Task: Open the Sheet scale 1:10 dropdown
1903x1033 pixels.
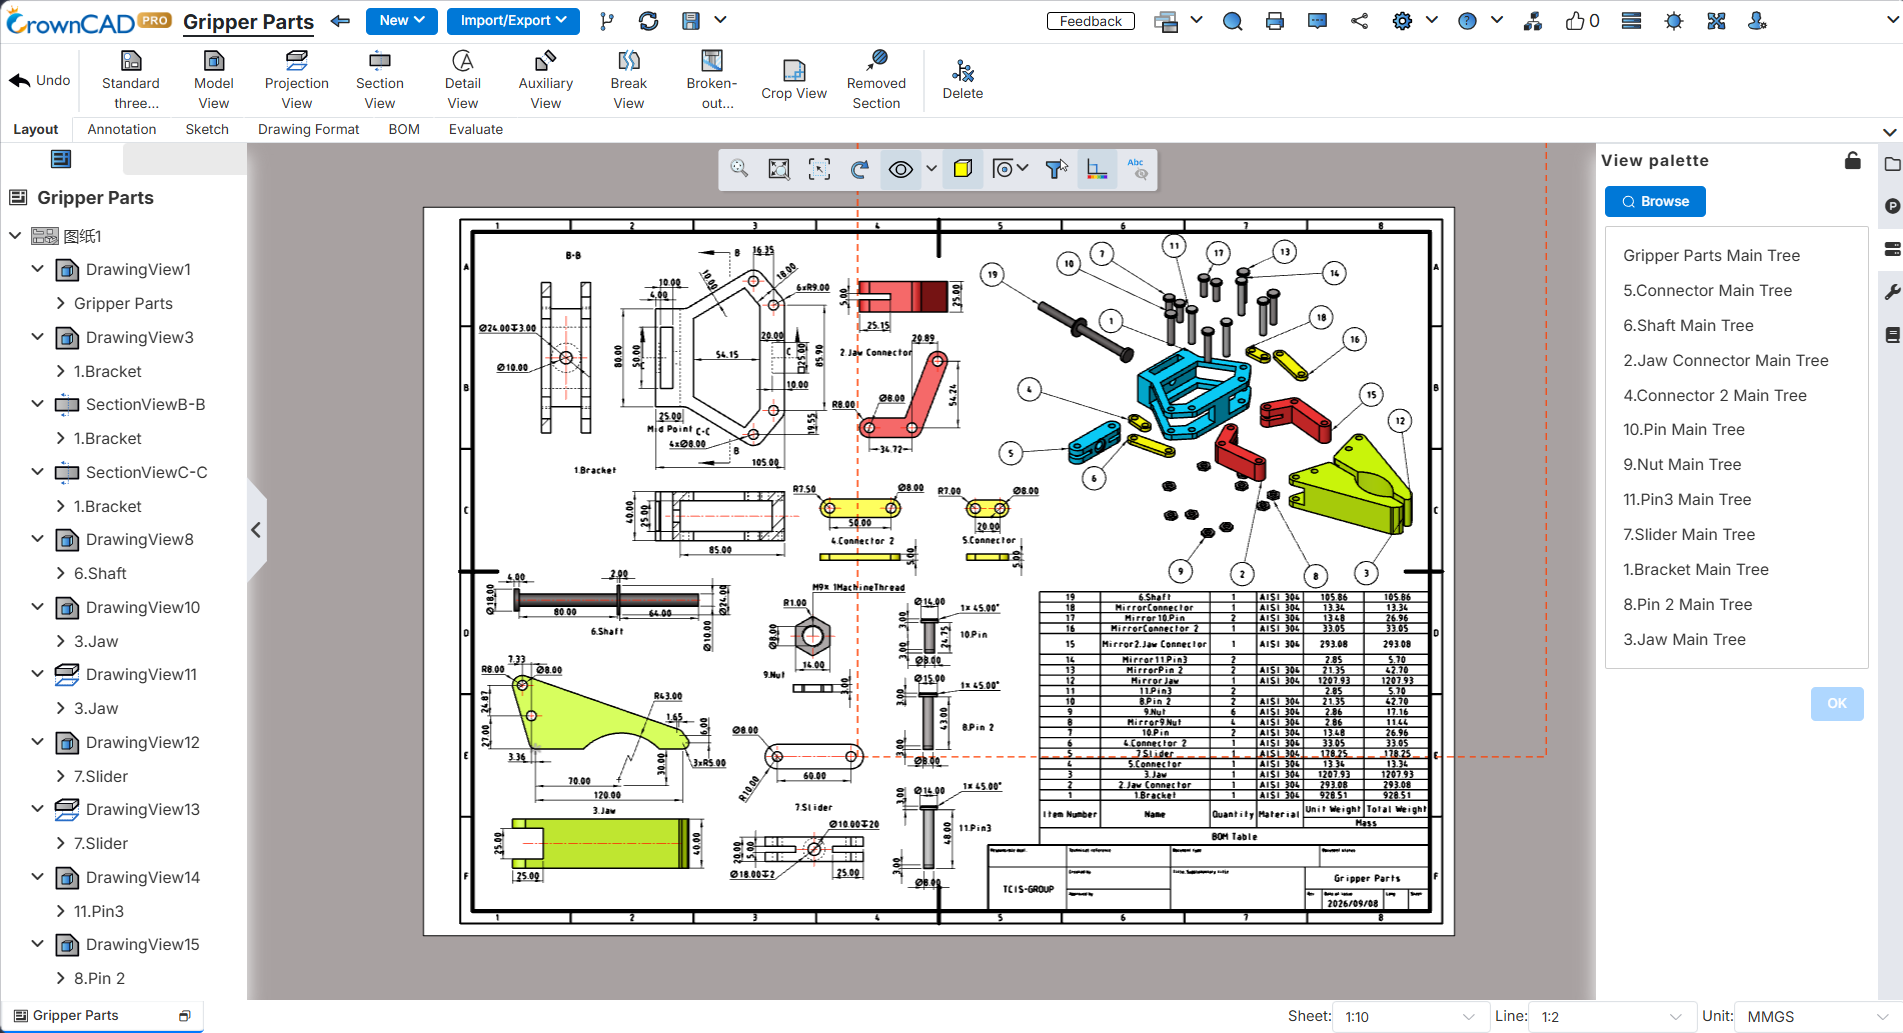Action: [x=1410, y=1017]
